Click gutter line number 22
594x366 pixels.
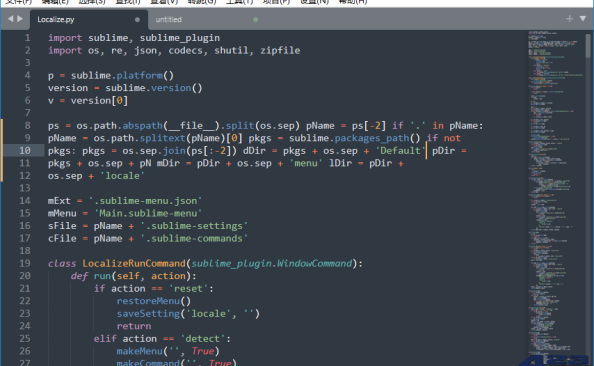[x=25, y=301]
